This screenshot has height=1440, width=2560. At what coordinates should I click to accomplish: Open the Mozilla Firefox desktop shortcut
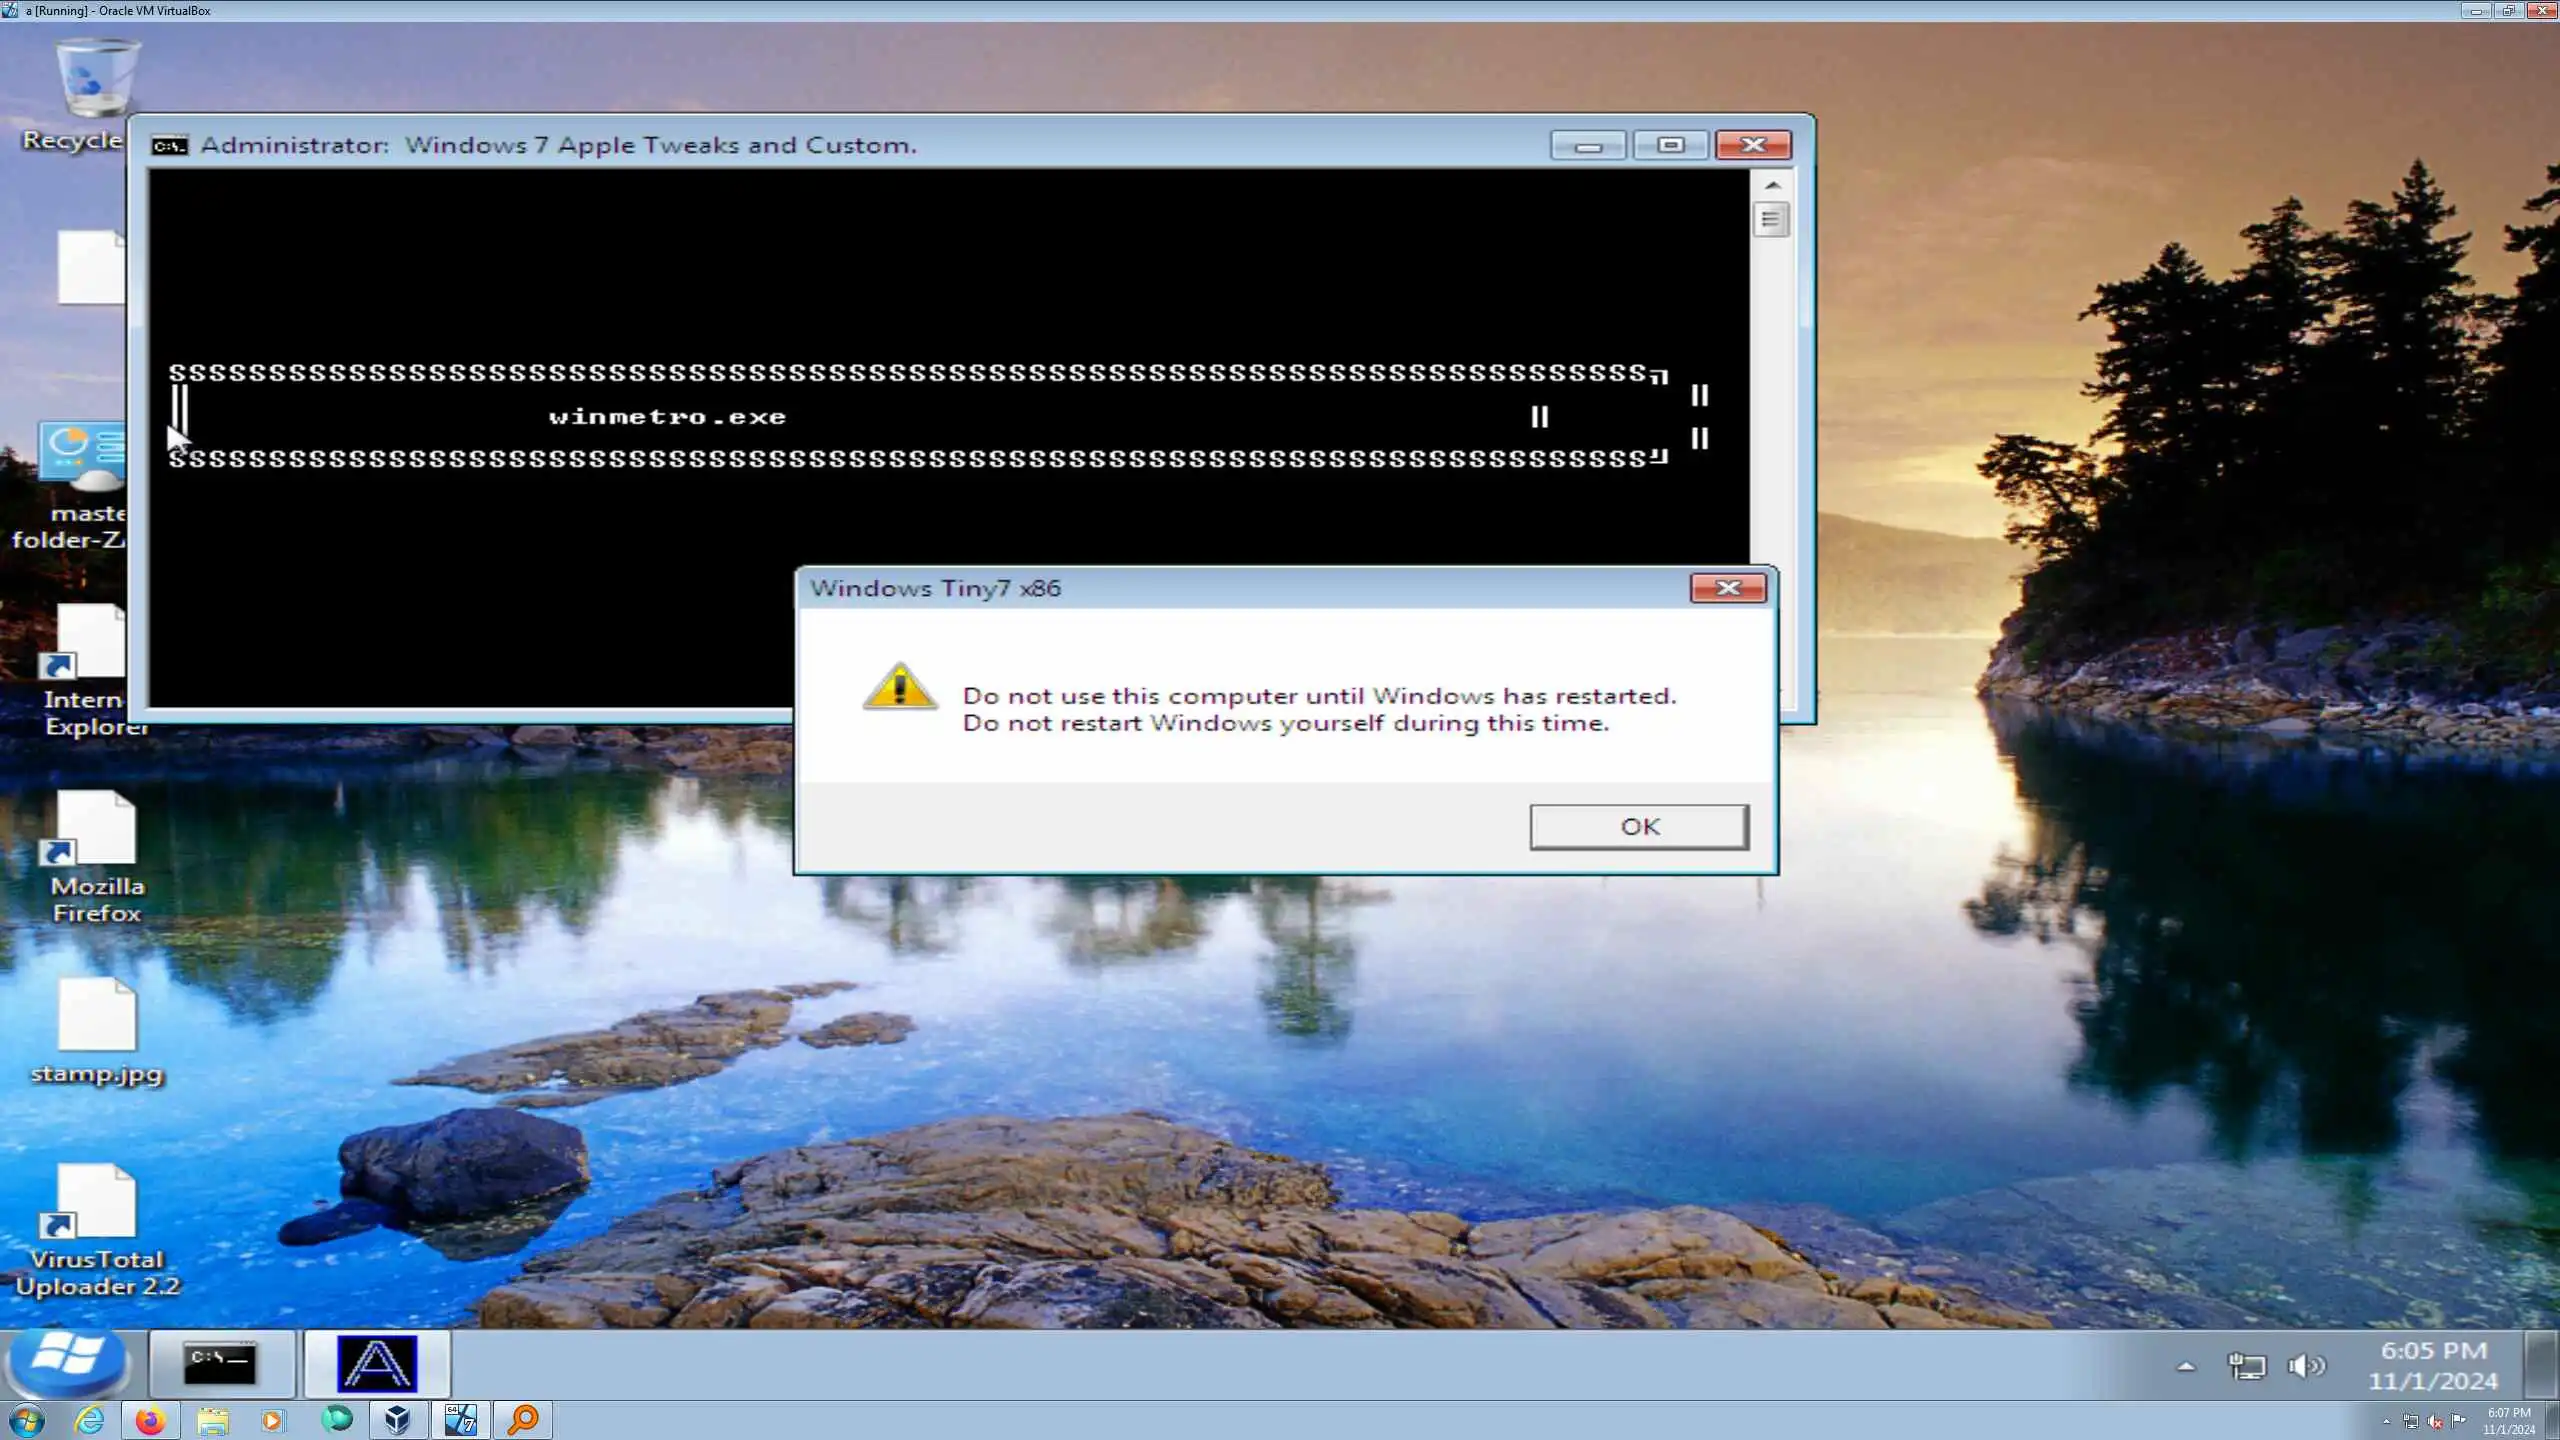[x=96, y=830]
